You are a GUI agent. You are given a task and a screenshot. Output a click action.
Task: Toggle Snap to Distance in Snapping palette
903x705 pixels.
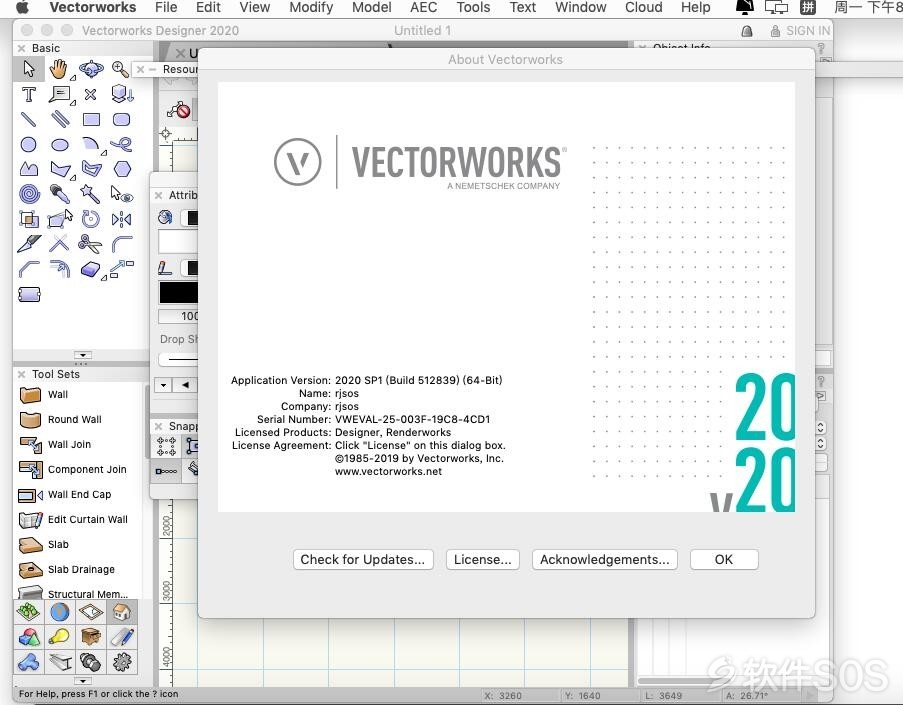tap(166, 471)
